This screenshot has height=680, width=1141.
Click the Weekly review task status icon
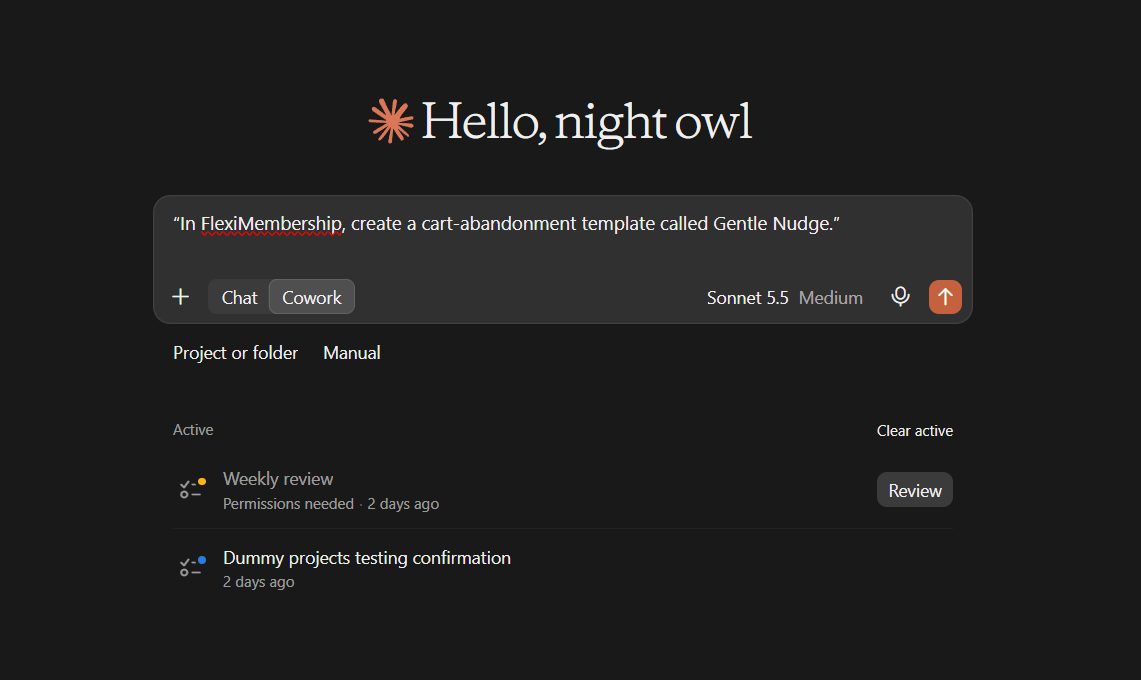193,489
